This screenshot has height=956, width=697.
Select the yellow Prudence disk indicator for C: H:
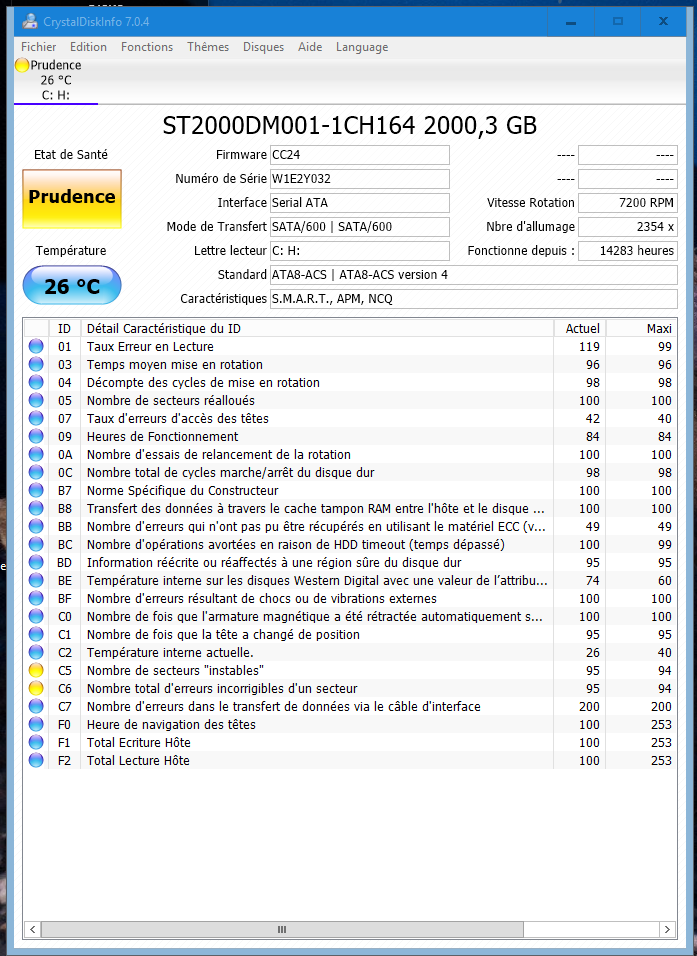click(23, 66)
